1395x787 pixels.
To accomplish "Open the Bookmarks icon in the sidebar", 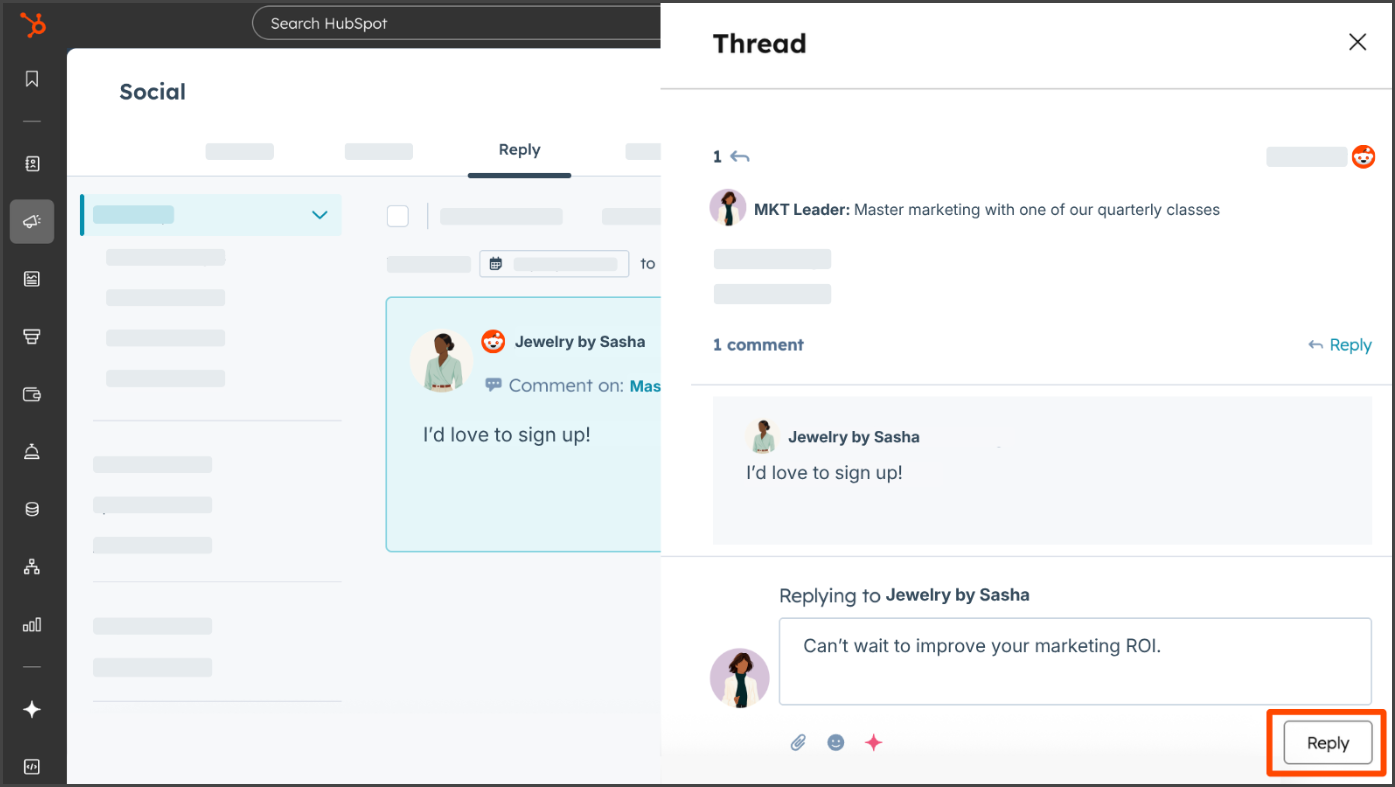I will click(x=32, y=78).
